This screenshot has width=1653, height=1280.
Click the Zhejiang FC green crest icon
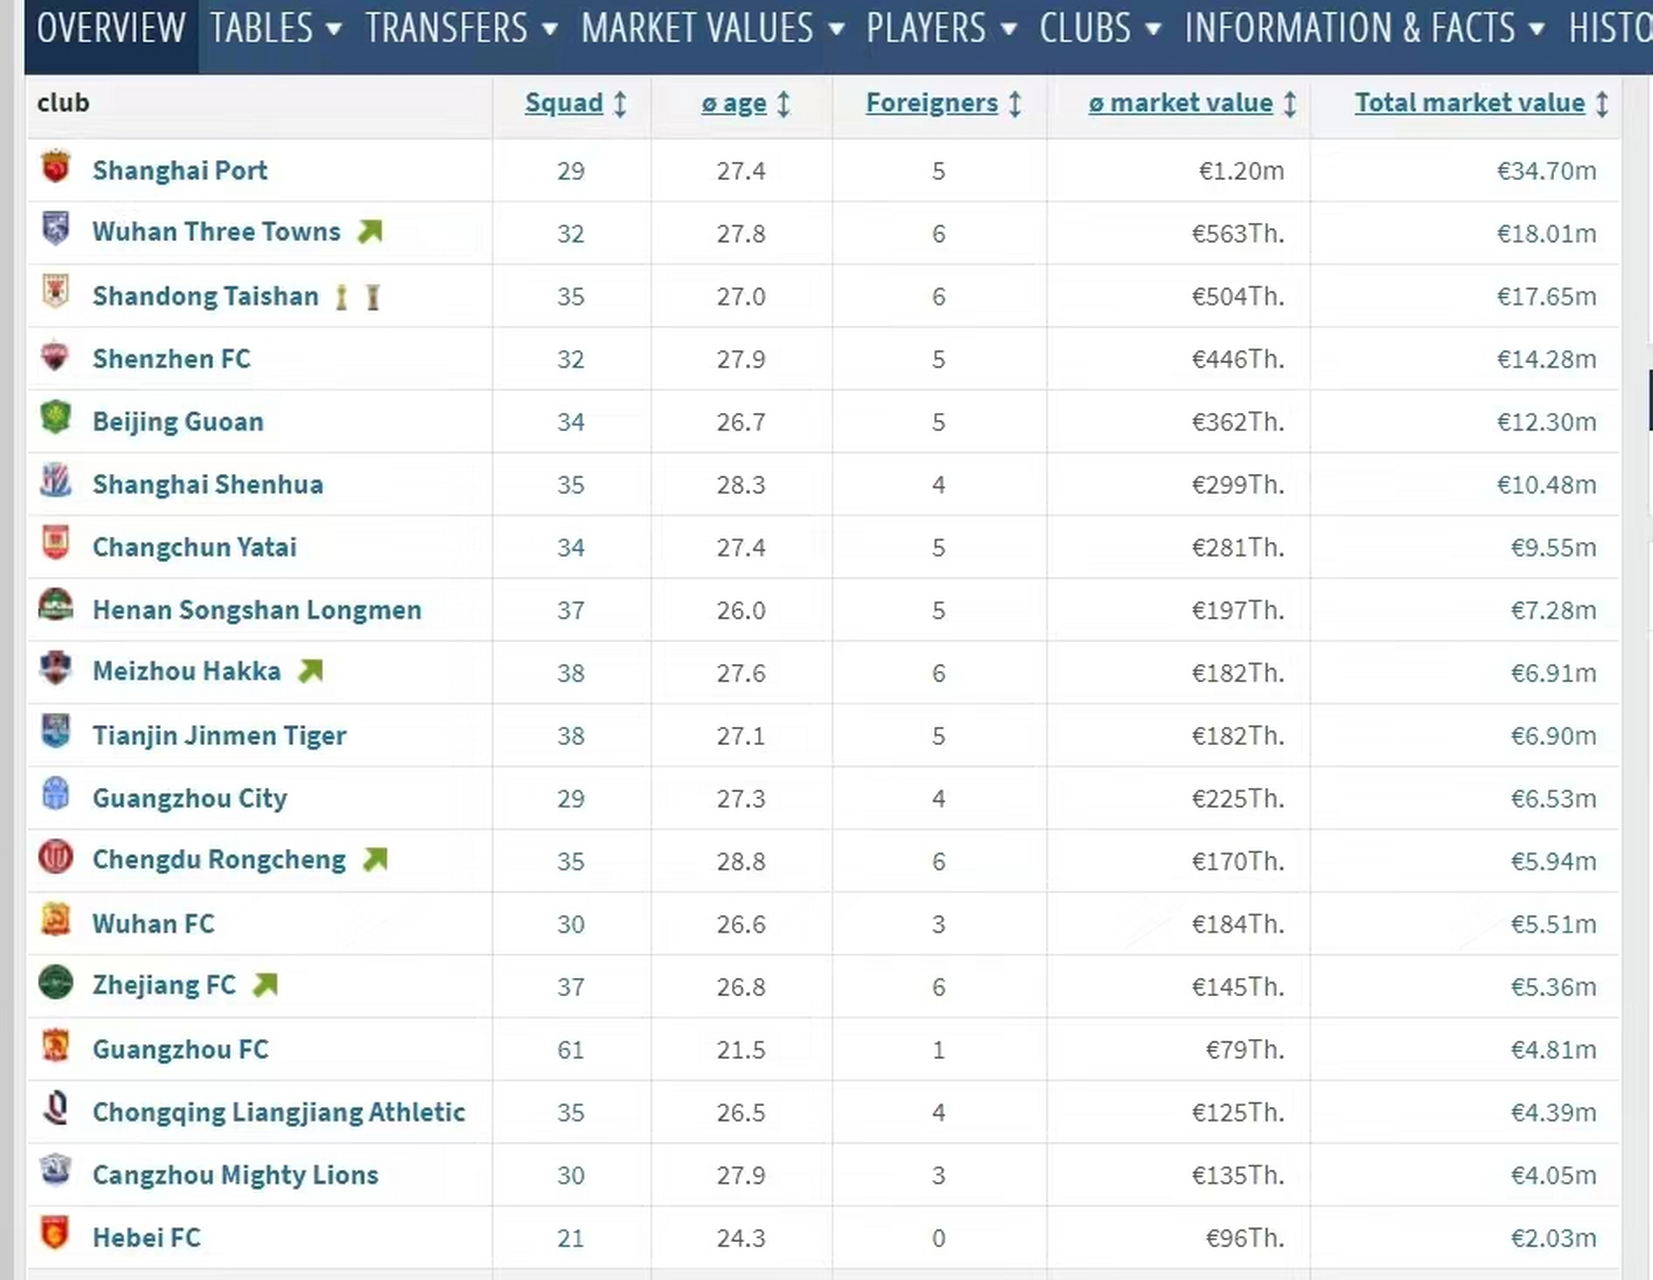[56, 984]
